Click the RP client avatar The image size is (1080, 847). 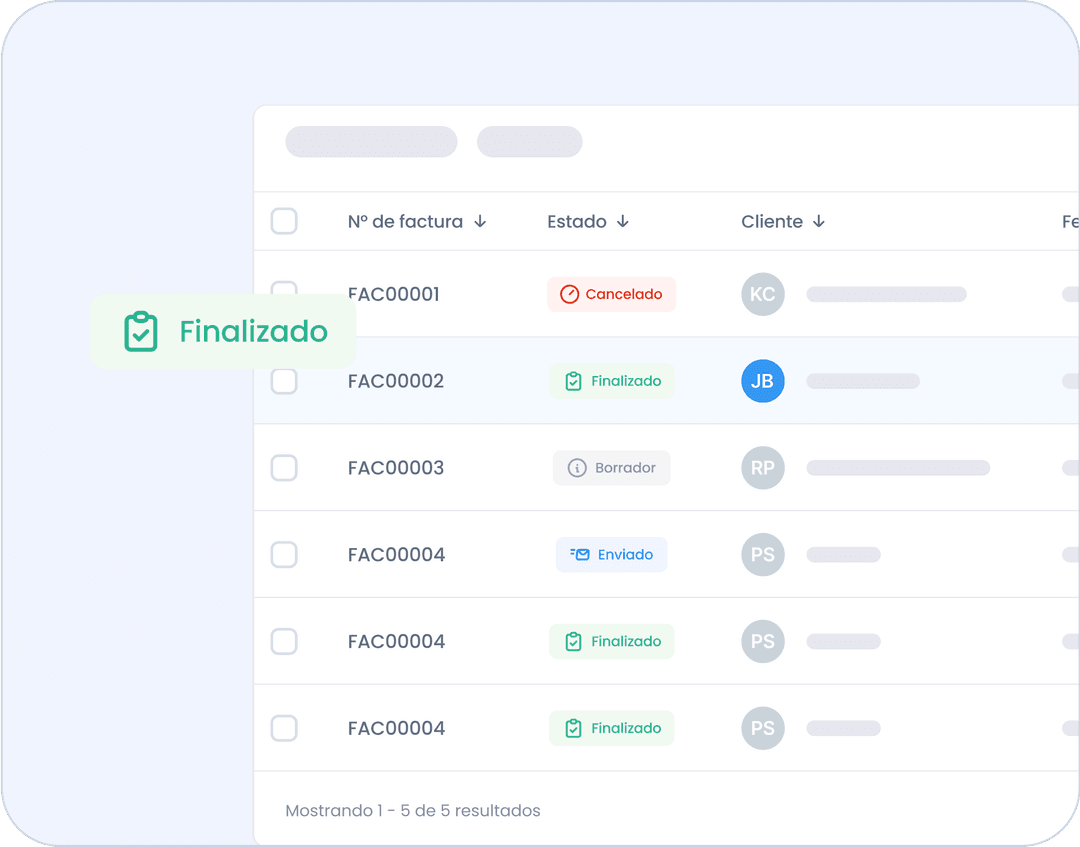click(x=762, y=468)
